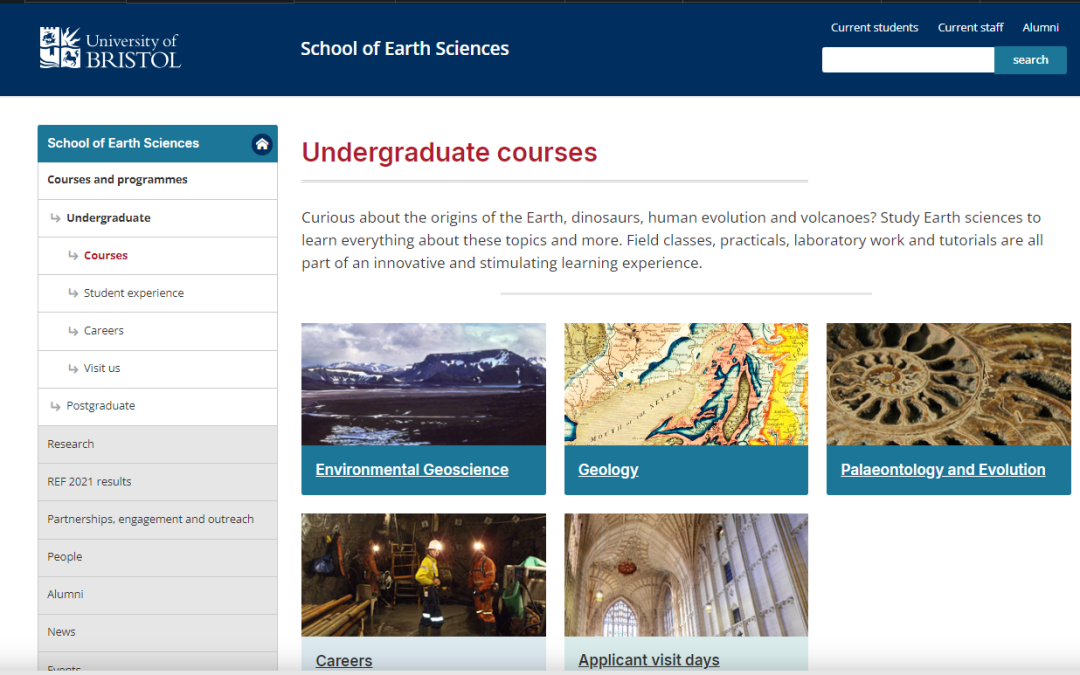Click the University of Bristol logo
1080x675 pixels.
pyautogui.click(x=110, y=48)
